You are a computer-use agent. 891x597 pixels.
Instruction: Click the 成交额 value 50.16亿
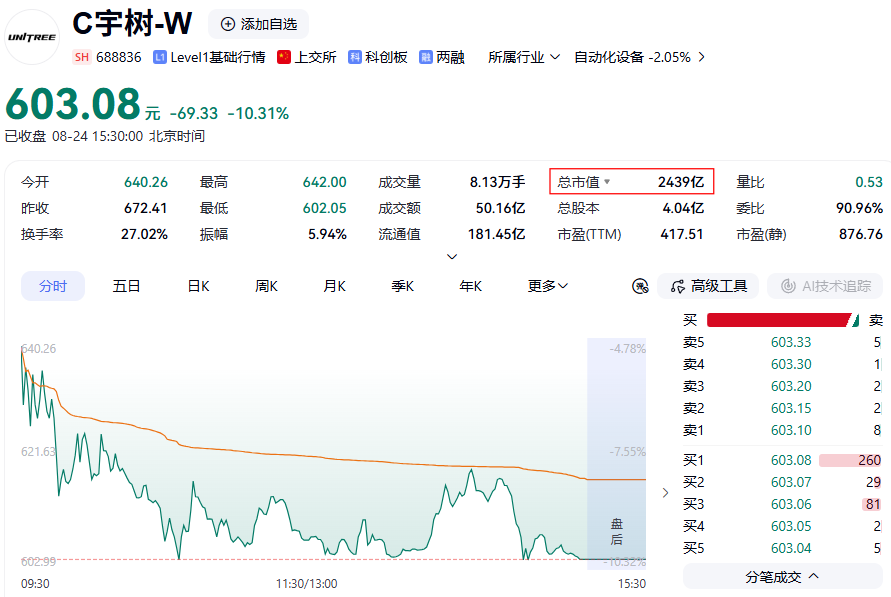pos(500,208)
